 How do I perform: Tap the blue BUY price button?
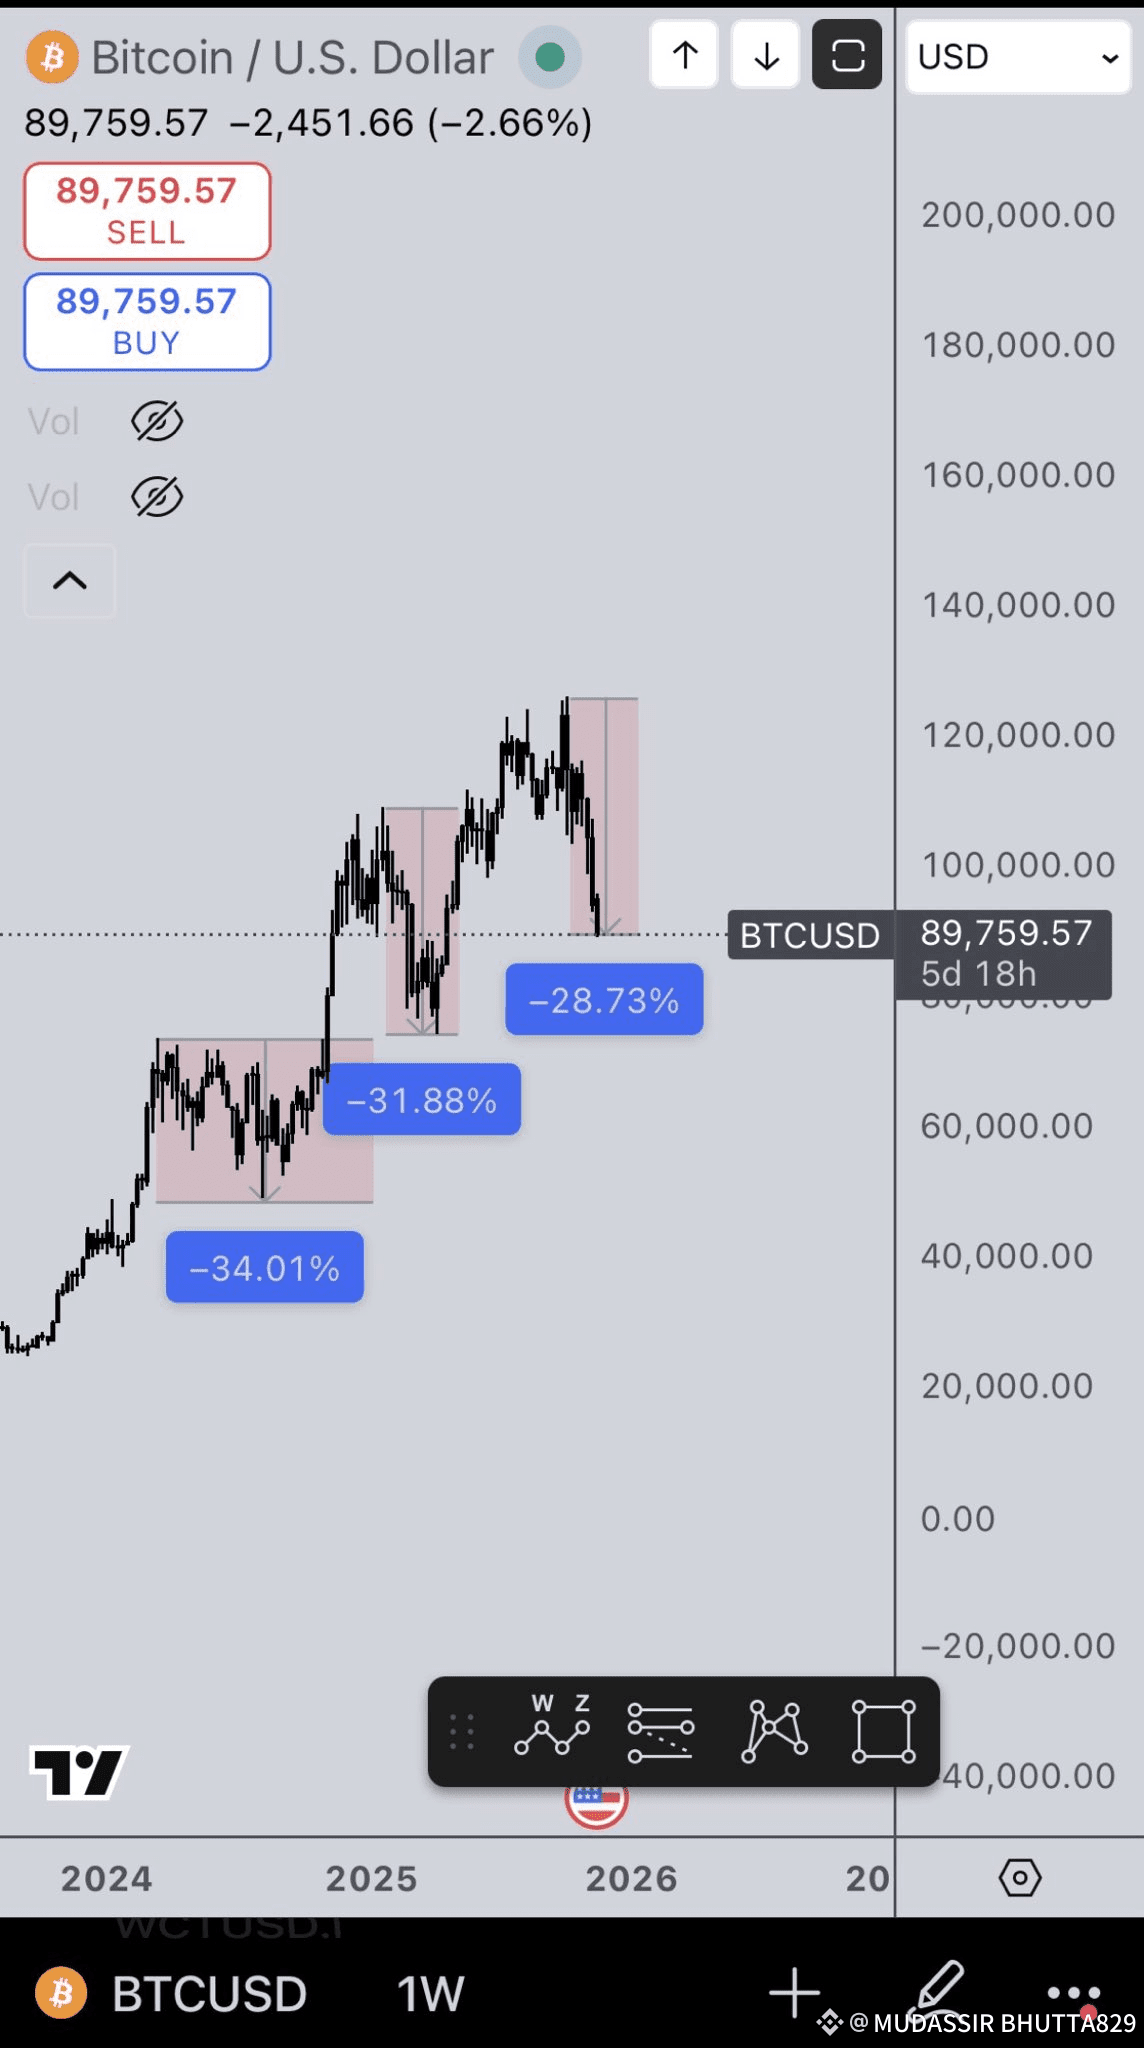(x=147, y=321)
